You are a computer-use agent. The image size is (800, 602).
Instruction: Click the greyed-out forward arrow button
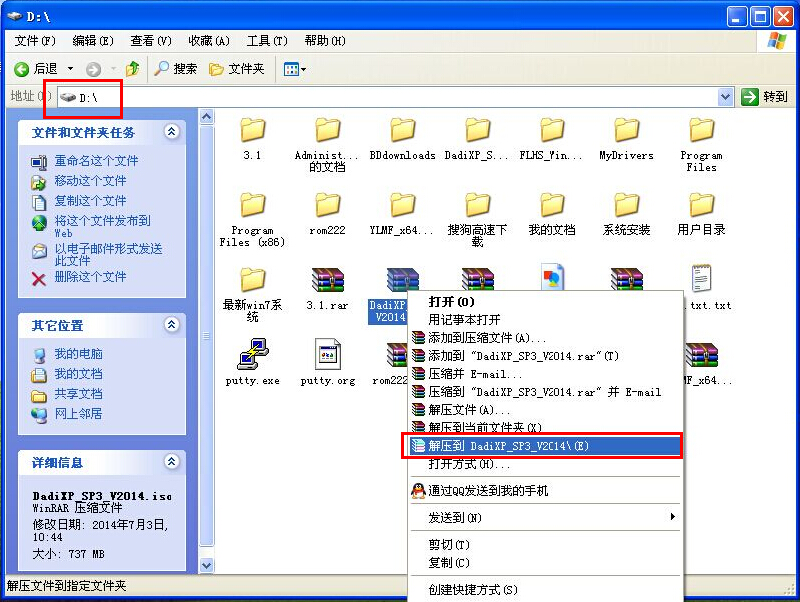click(x=93, y=69)
